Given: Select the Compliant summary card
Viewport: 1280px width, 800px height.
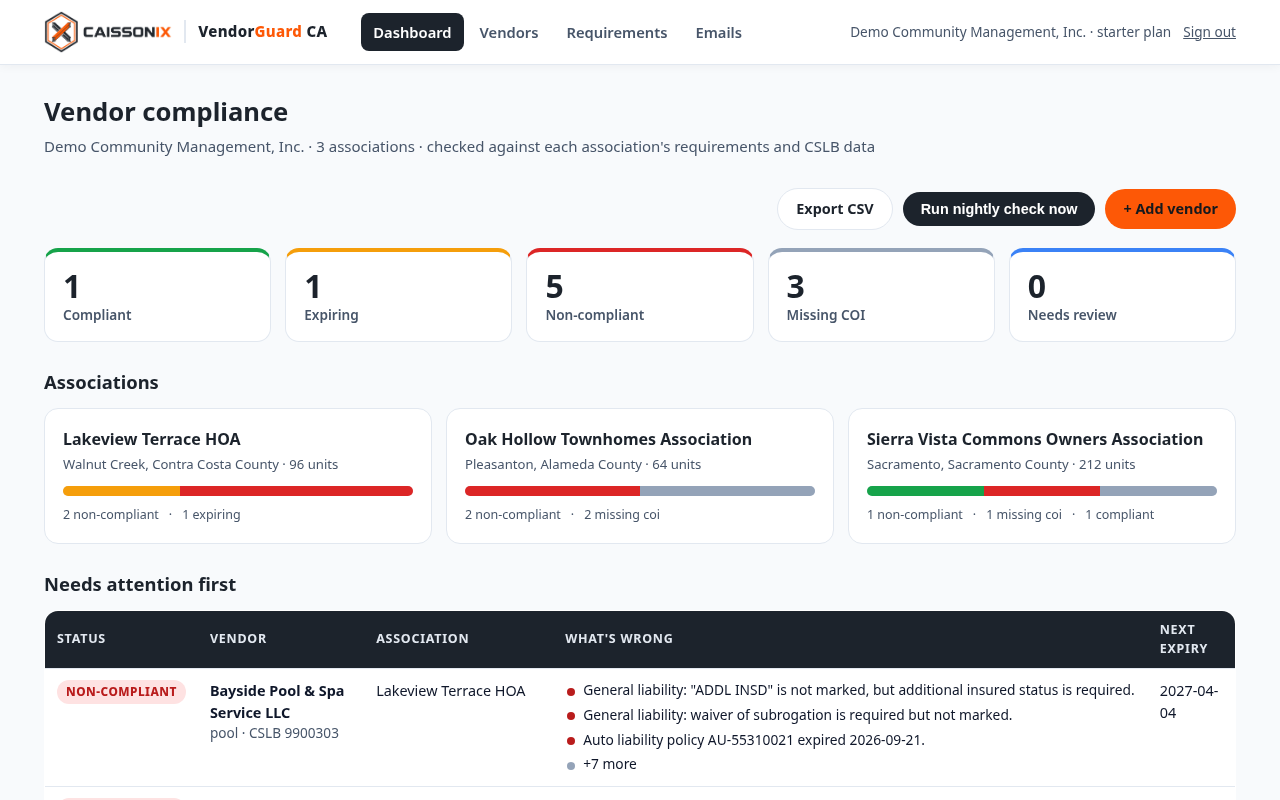Looking at the screenshot, I should 157,295.
